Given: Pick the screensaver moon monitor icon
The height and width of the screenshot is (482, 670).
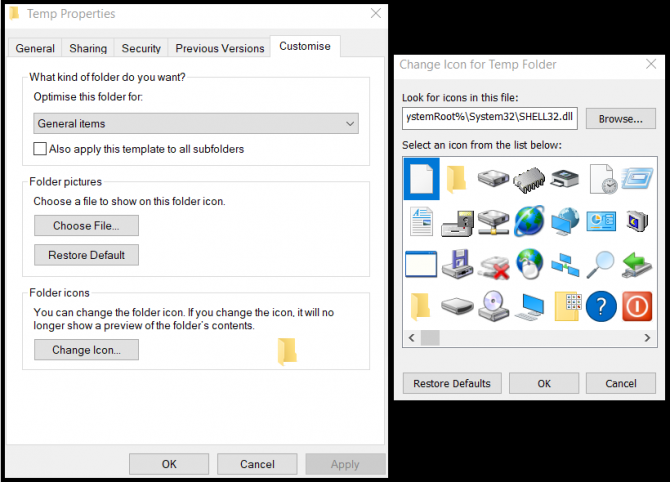Looking at the screenshot, I should [637, 221].
